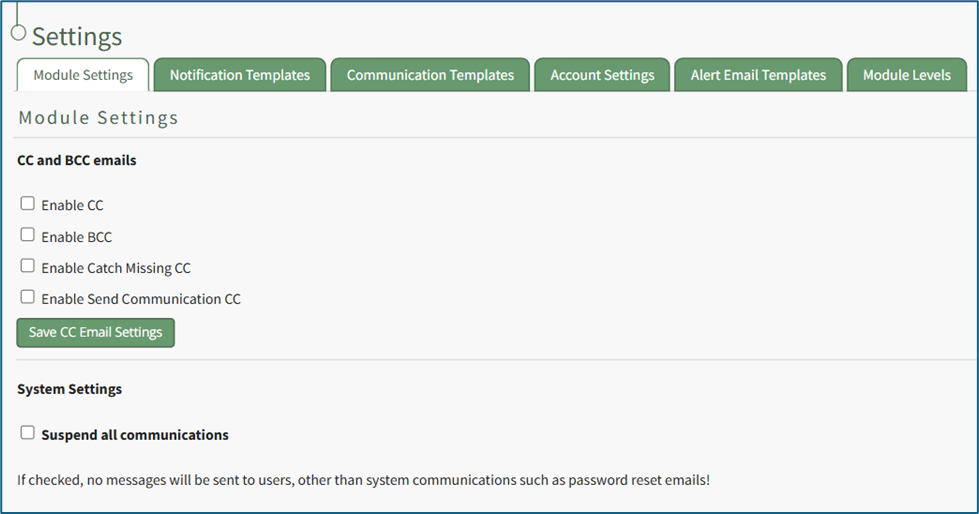Click the CC and BCC emails heading

pos(77,160)
